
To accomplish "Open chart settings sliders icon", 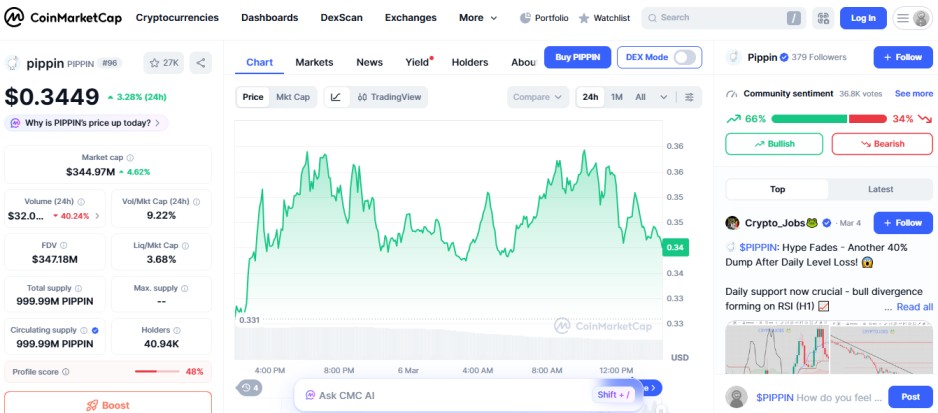I will tap(689, 97).
